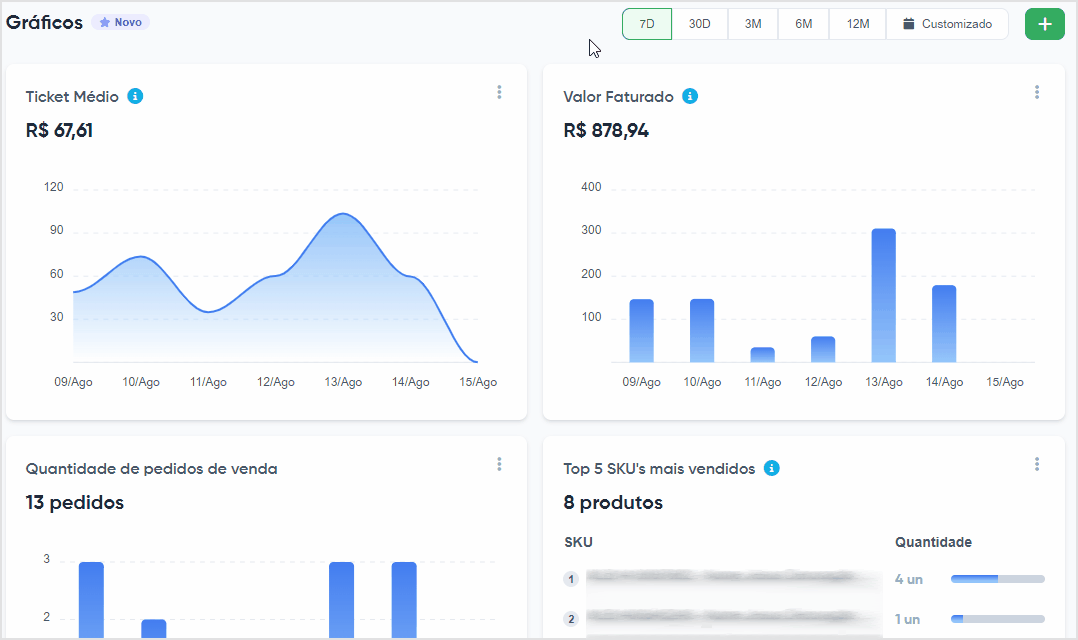This screenshot has width=1078, height=640.
Task: Click the 15/Ago label in Valor Faturado chart
Action: (x=1004, y=382)
